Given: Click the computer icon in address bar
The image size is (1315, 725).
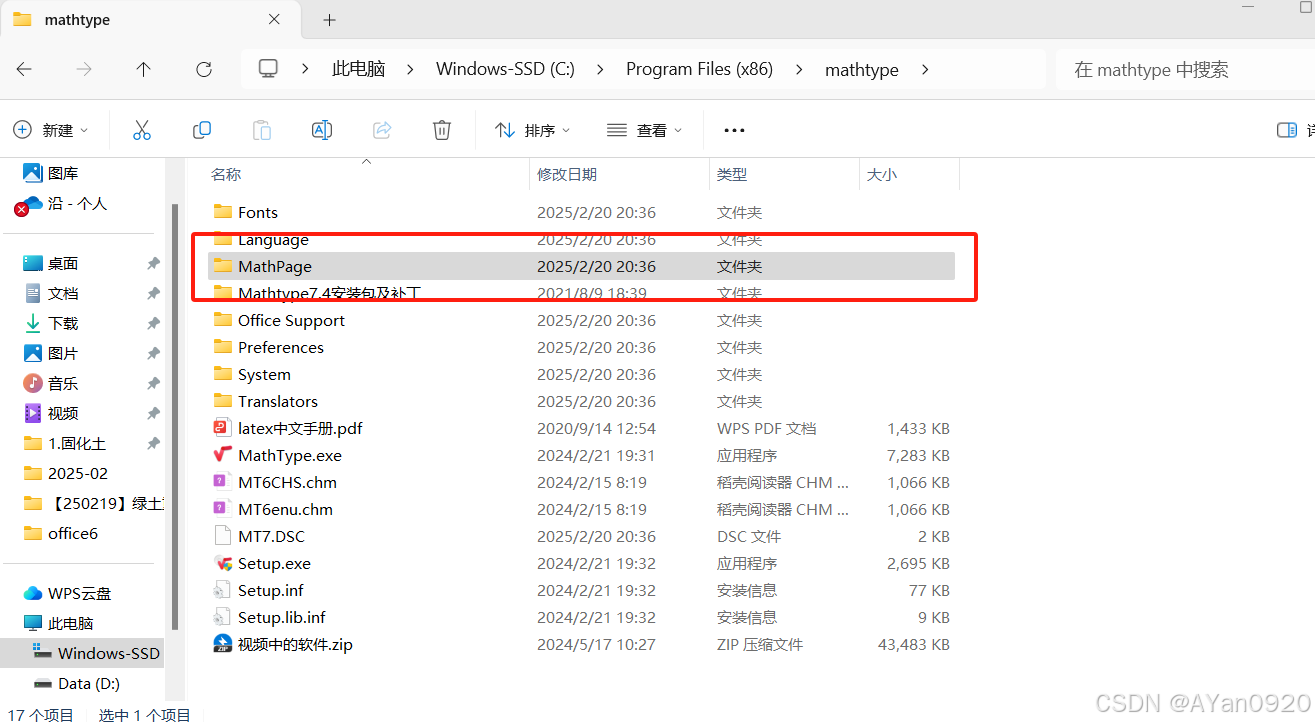Looking at the screenshot, I should [268, 69].
